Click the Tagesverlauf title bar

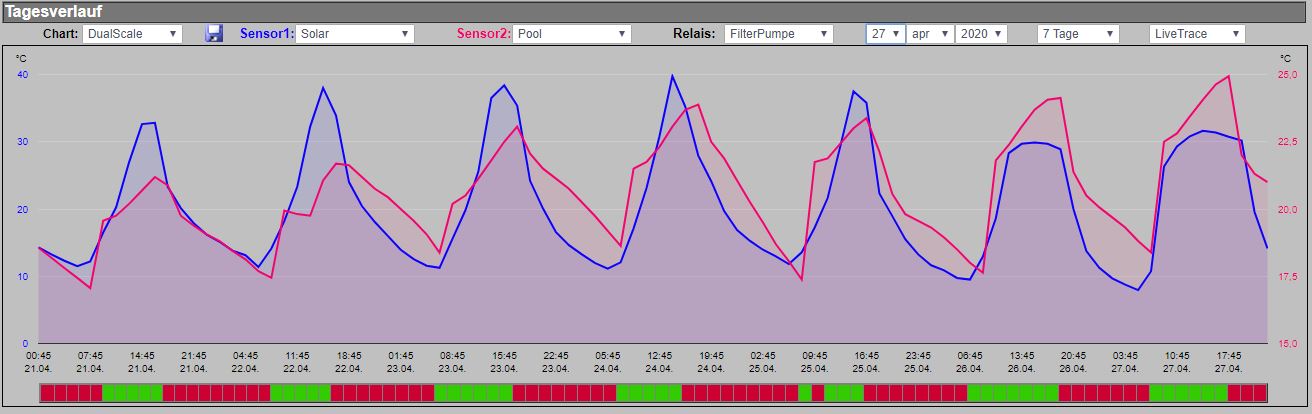coord(656,11)
